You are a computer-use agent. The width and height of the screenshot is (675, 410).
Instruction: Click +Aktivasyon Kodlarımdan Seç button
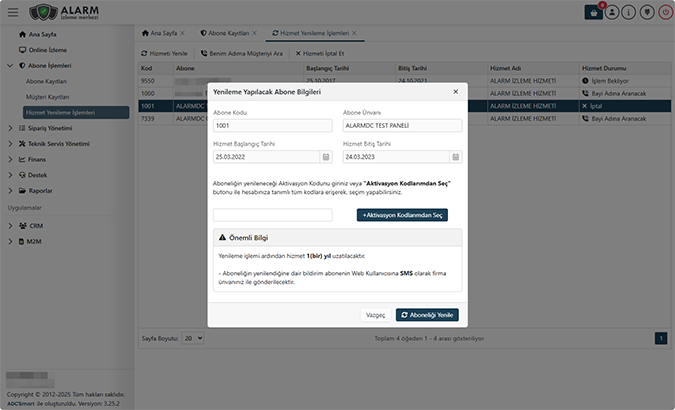[x=401, y=214]
